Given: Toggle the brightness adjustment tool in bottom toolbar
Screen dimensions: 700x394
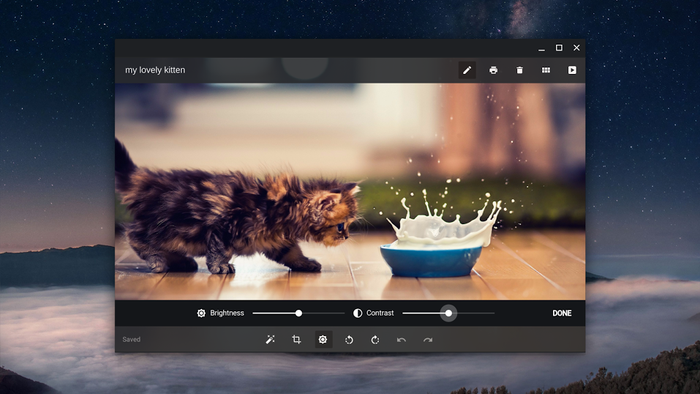Looking at the screenshot, I should [x=323, y=340].
